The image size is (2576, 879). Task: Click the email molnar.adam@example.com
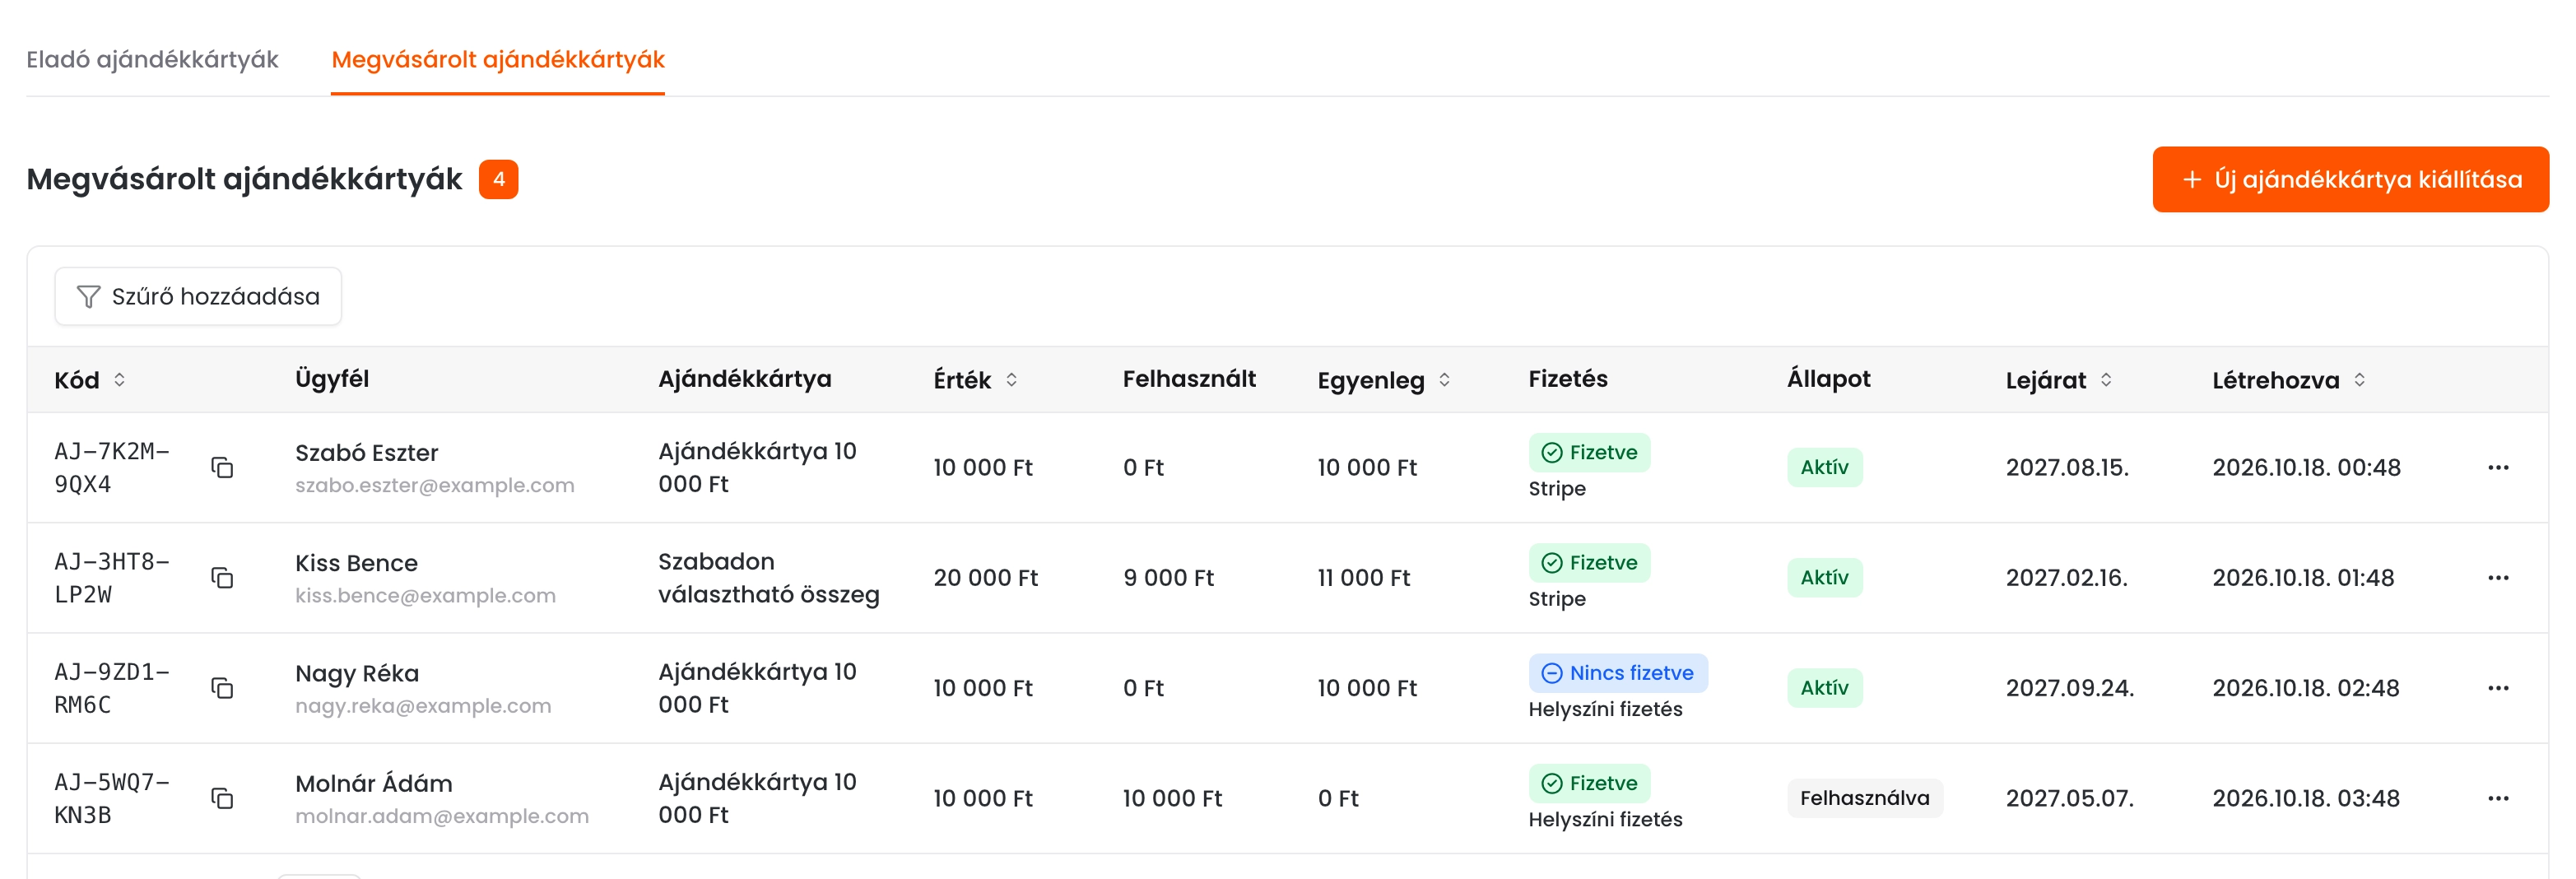click(442, 816)
